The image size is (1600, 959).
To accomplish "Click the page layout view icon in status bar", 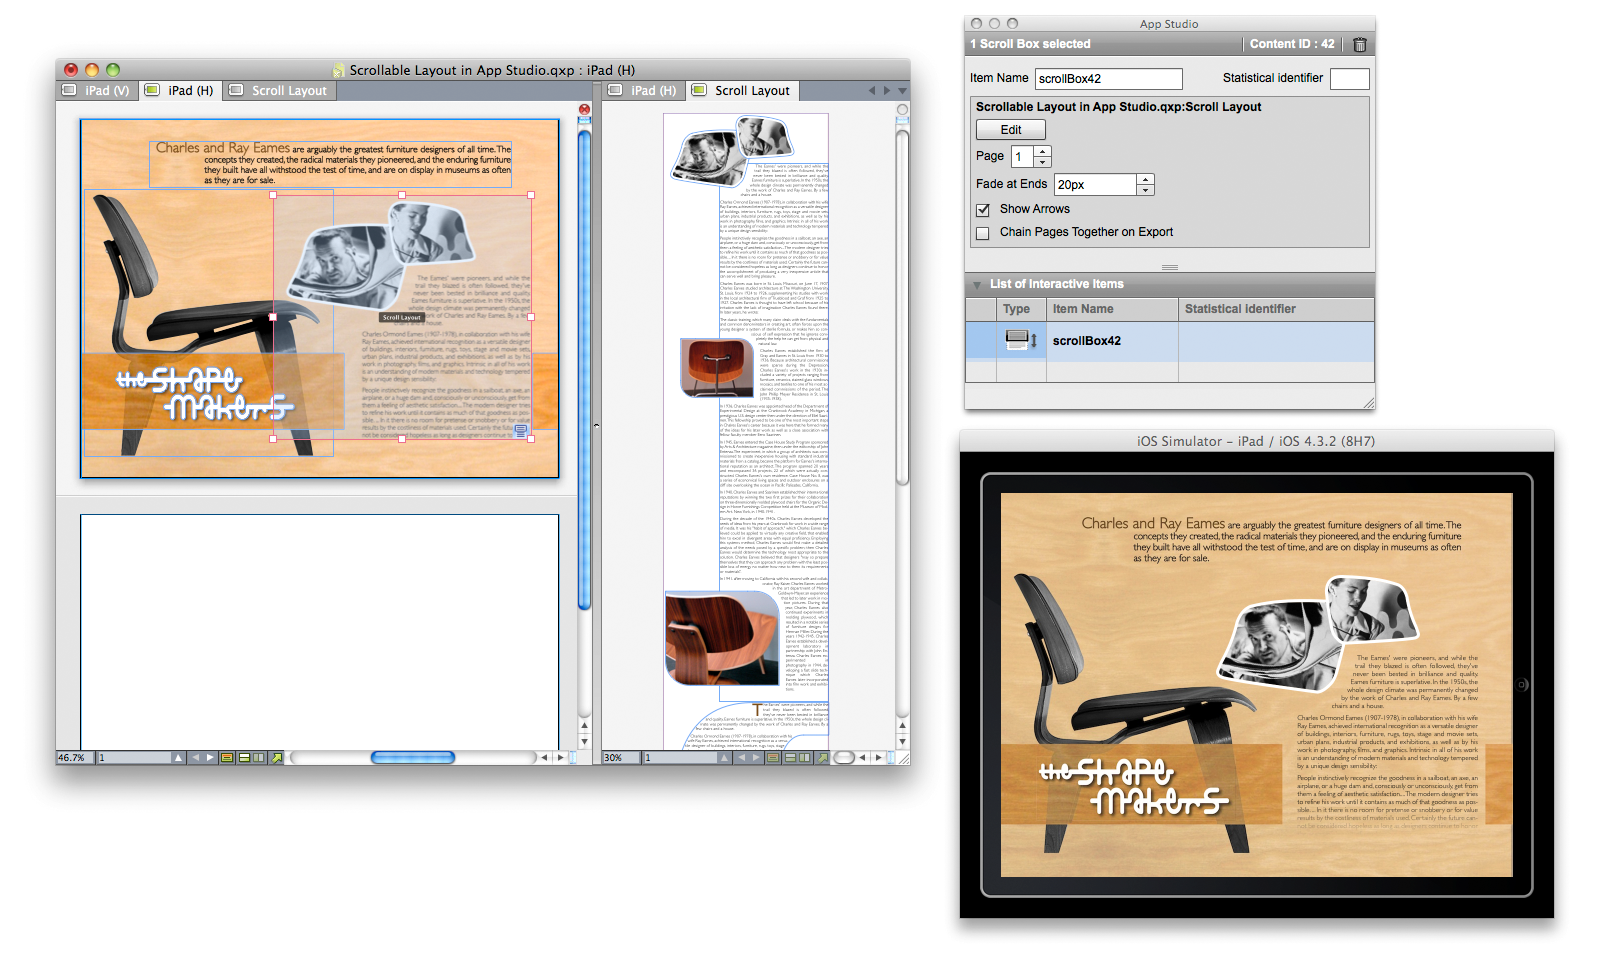I will pos(227,757).
